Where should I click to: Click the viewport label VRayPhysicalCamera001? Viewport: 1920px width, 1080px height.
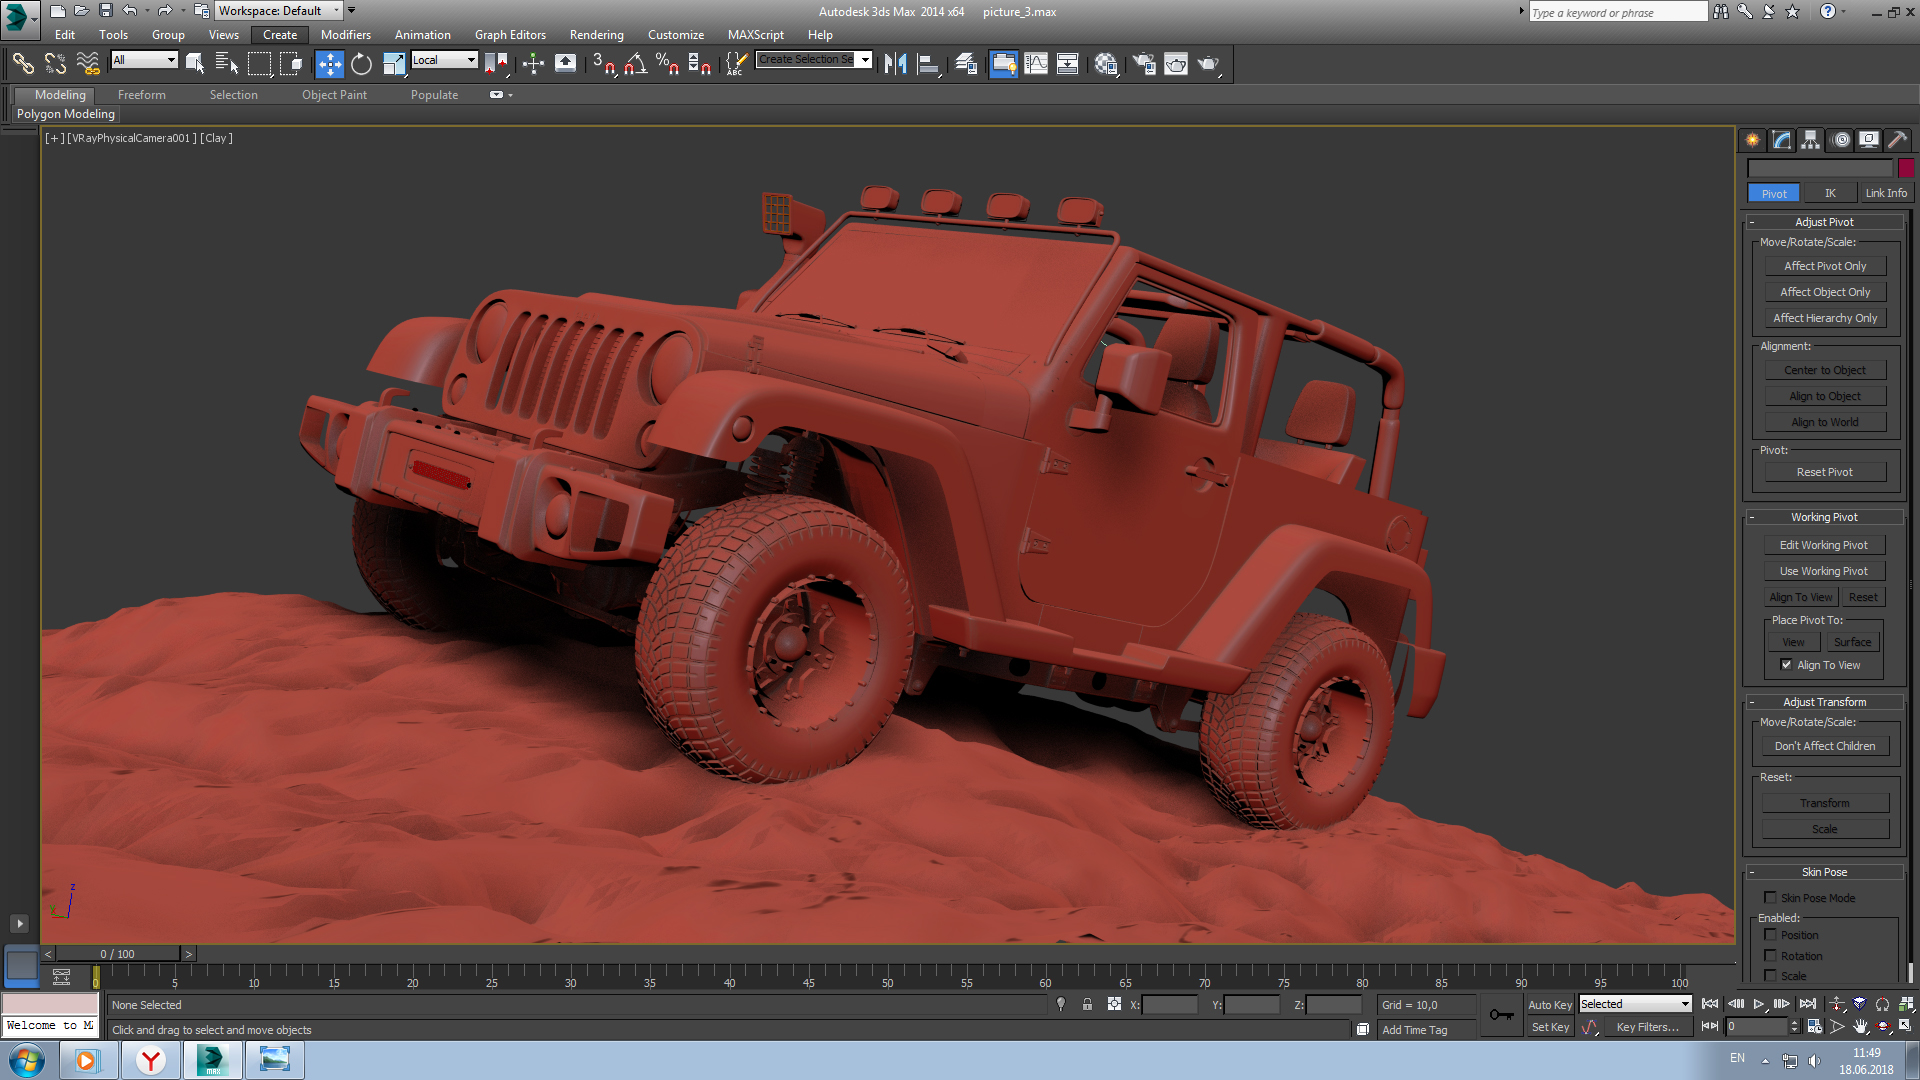(x=131, y=138)
